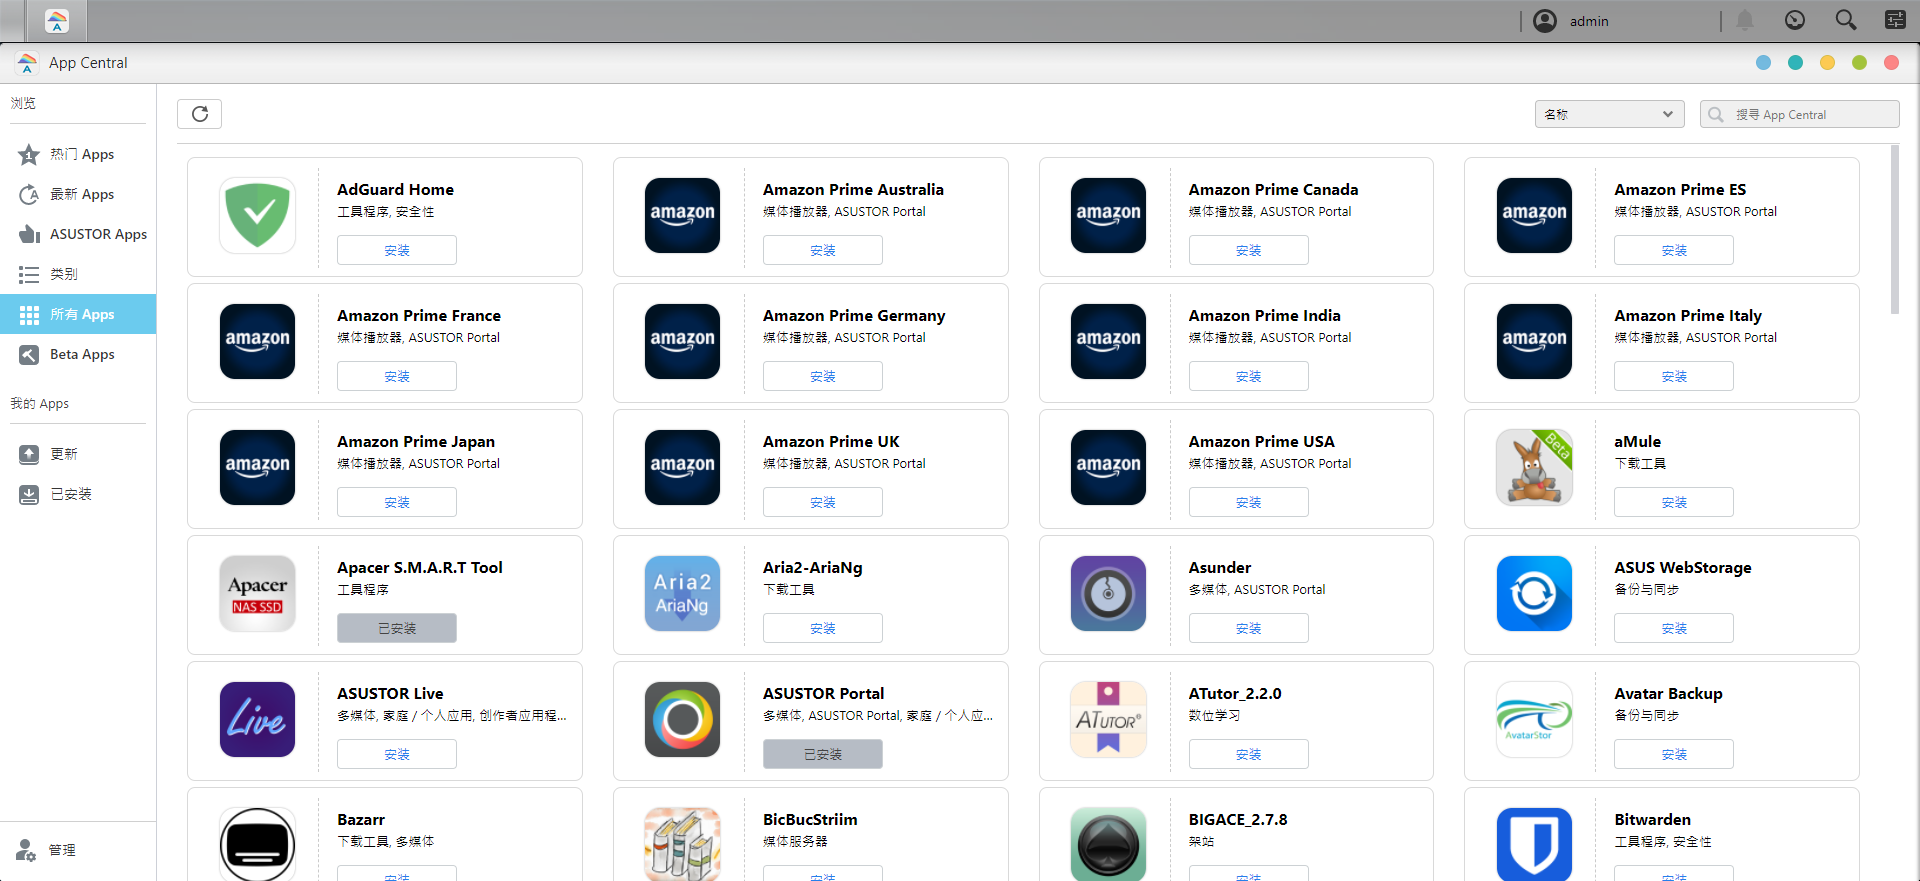This screenshot has width=1920, height=881.
Task: Select ASUSTOR Apps in sidebar
Action: pyautogui.click(x=78, y=234)
